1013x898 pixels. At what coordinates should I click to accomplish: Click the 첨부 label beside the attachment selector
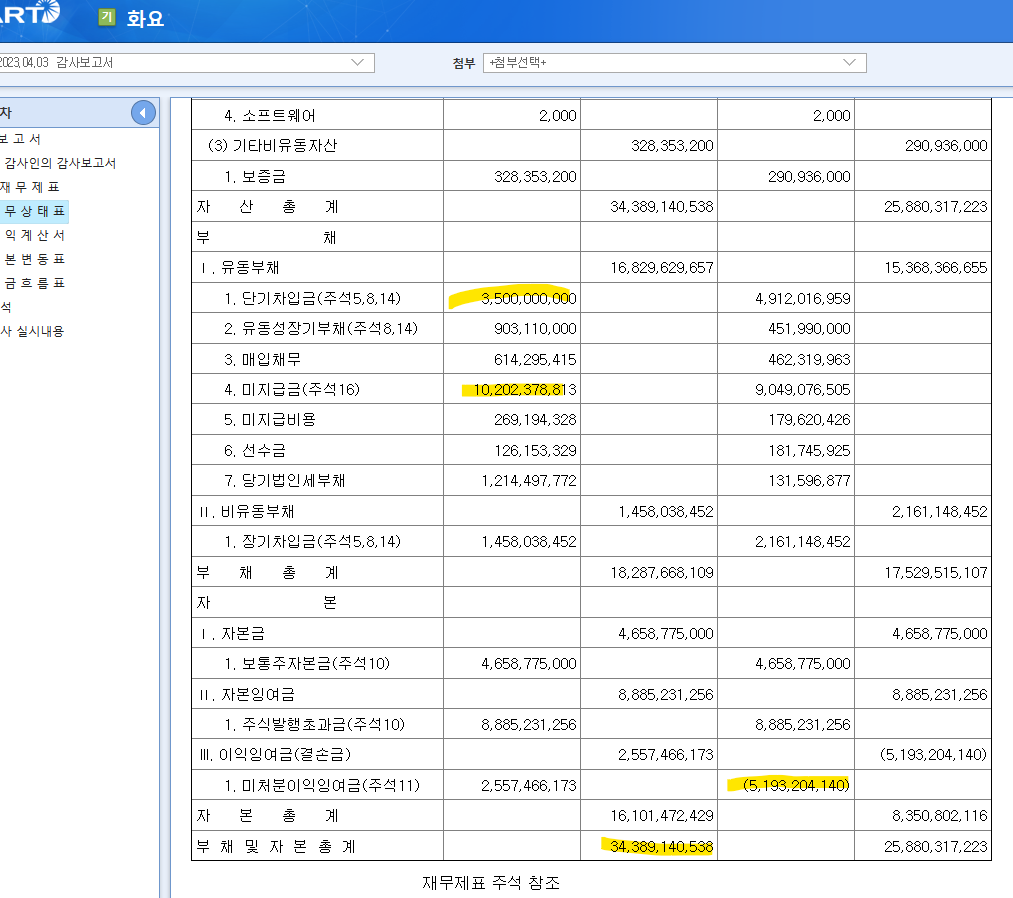(464, 63)
